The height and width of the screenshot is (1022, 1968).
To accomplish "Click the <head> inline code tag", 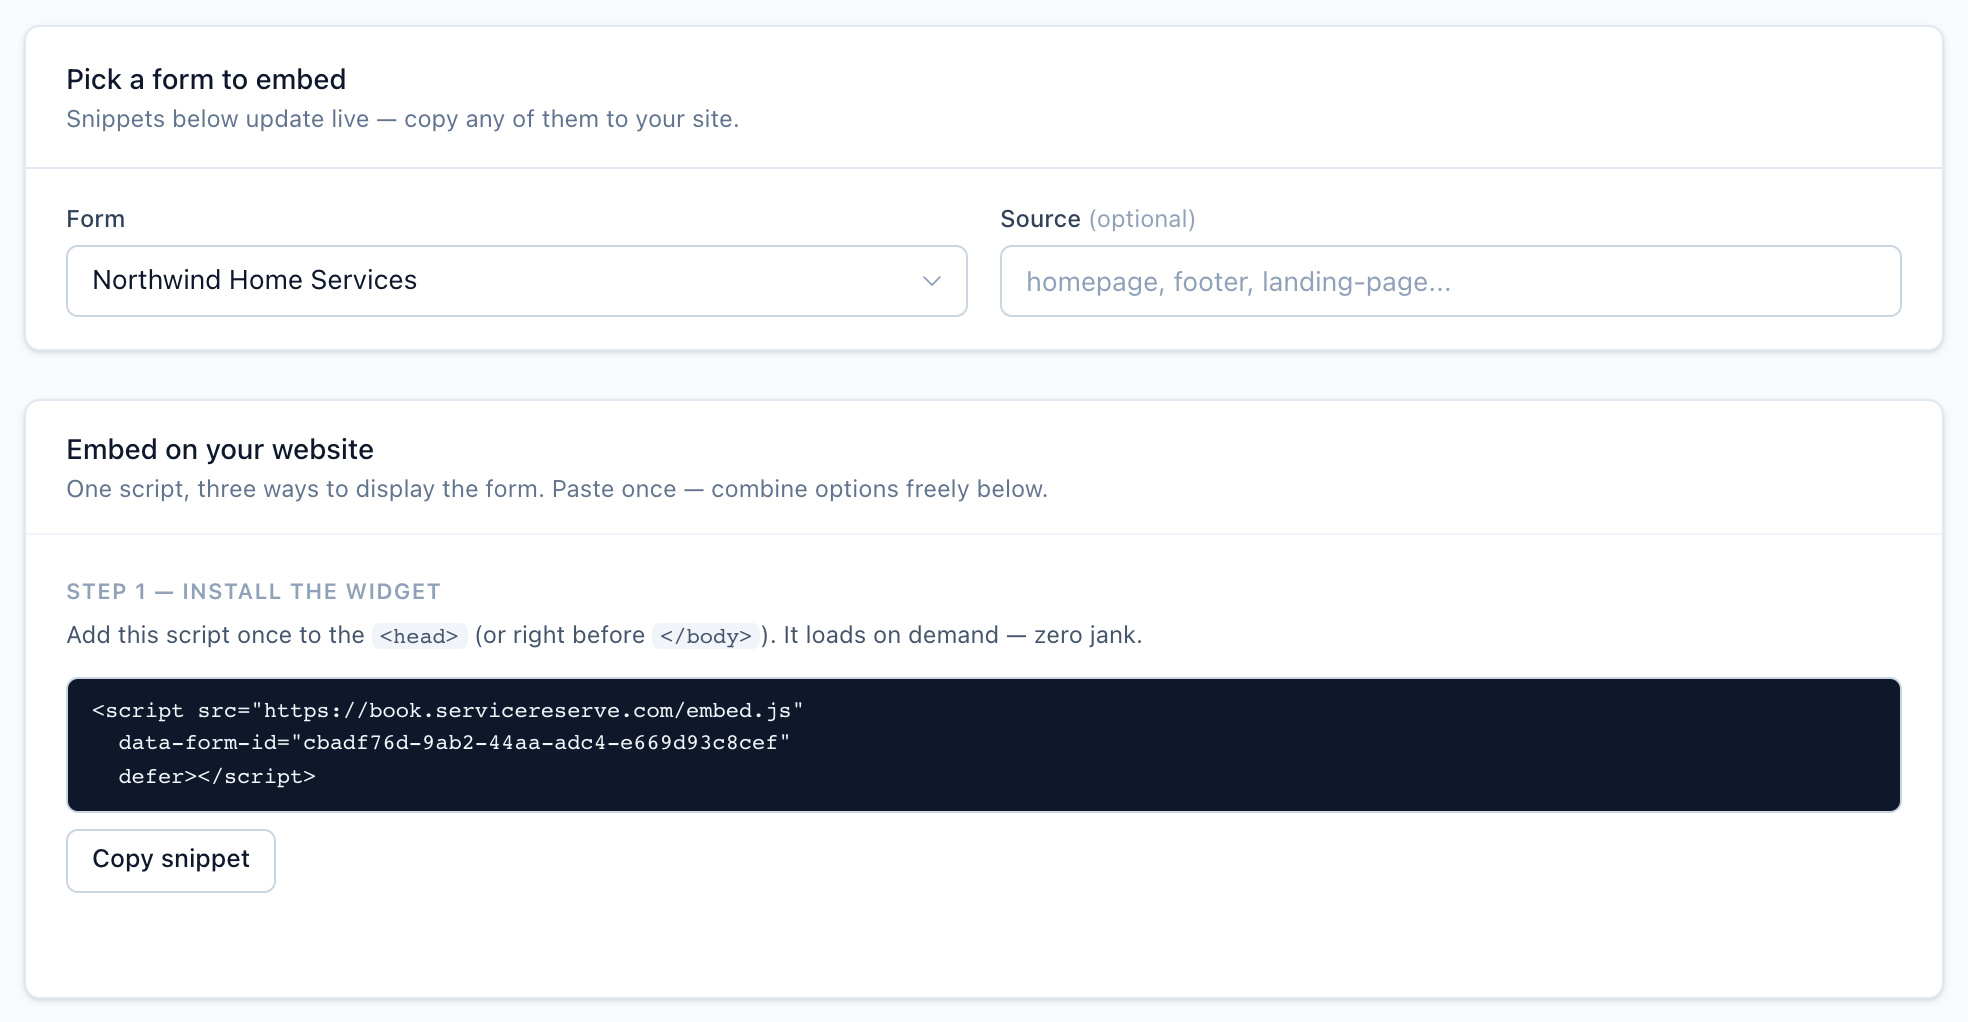I will tap(419, 636).
